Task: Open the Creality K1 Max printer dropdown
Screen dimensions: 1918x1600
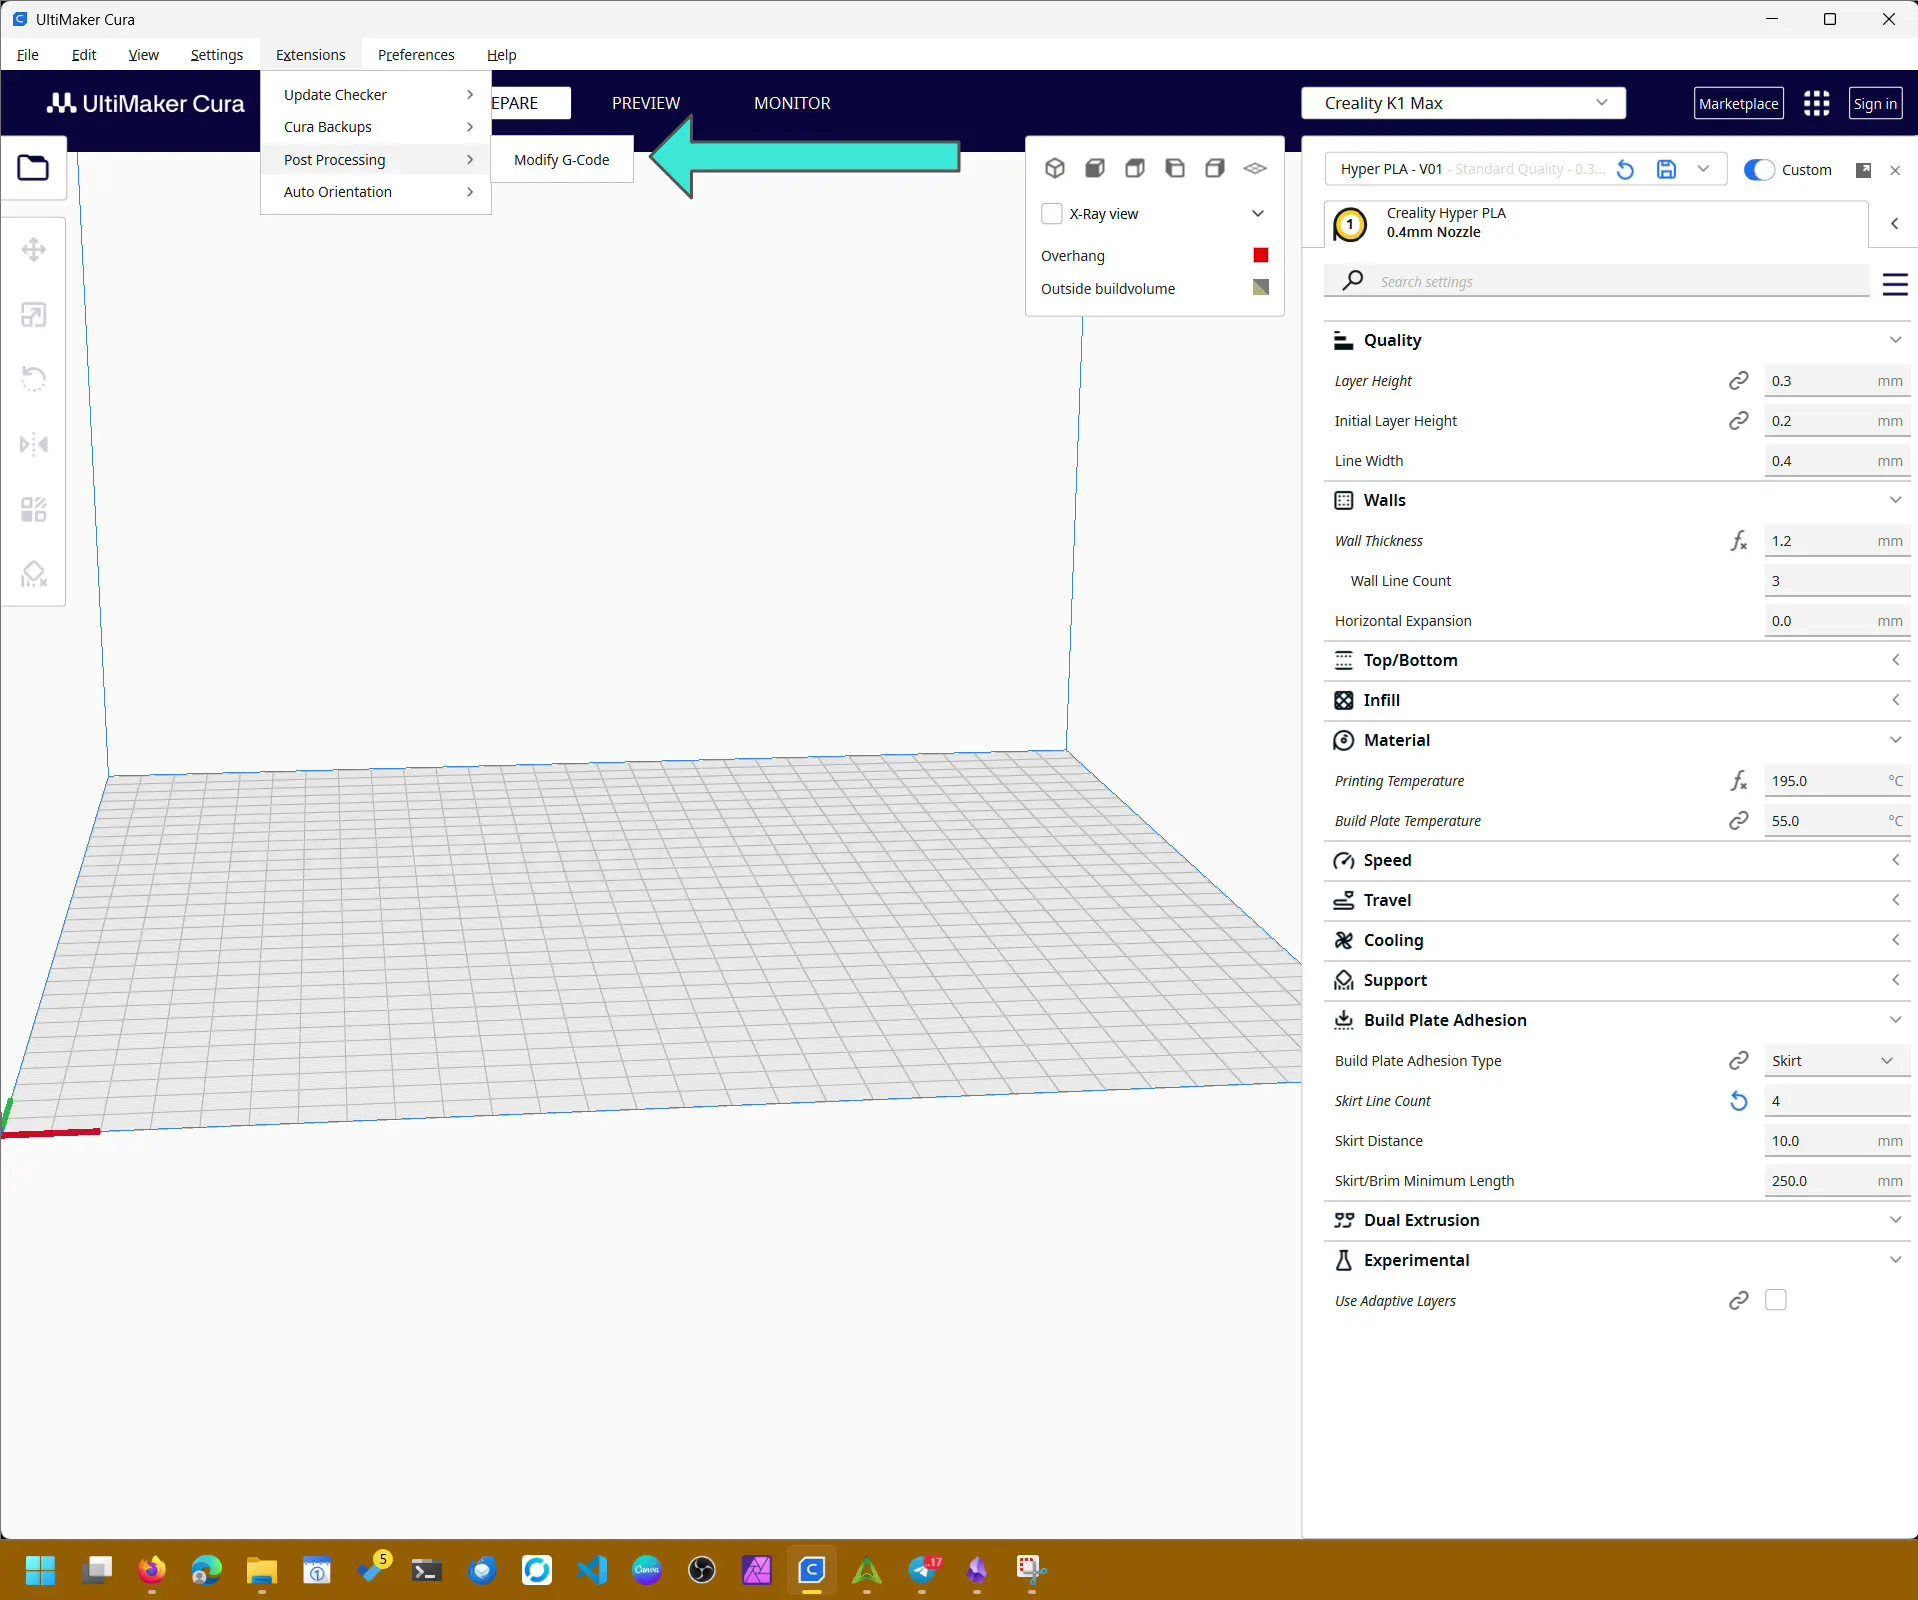Action: pyautogui.click(x=1463, y=103)
